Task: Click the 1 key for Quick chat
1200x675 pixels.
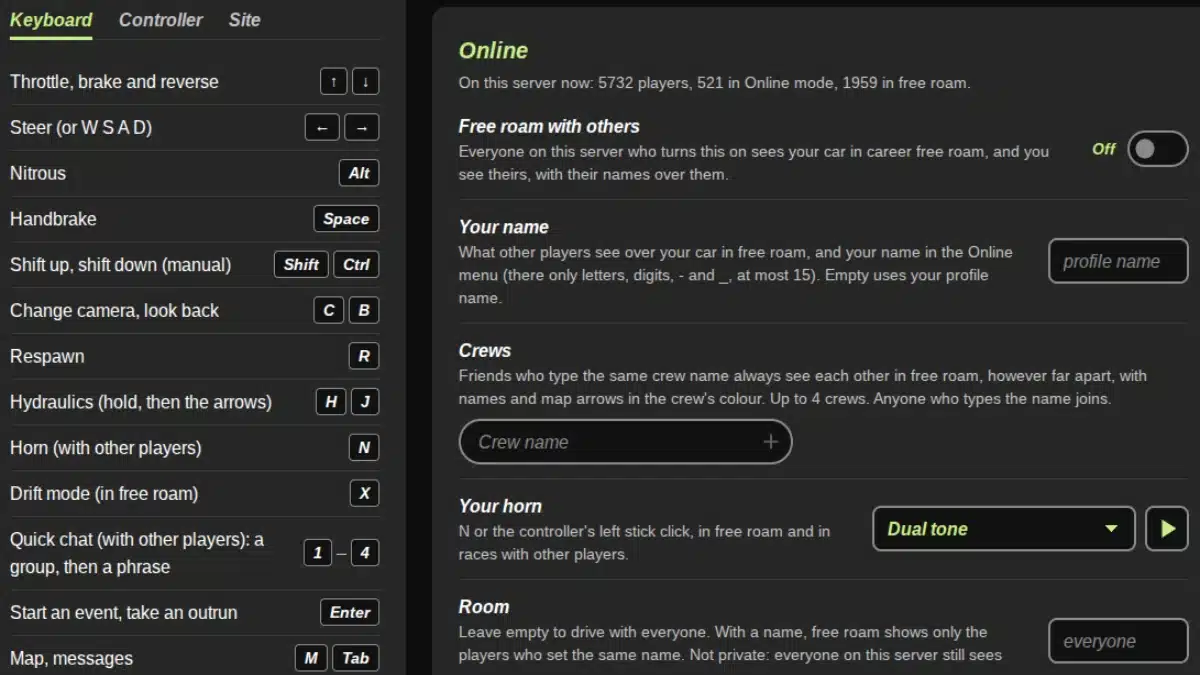Action: 318,553
